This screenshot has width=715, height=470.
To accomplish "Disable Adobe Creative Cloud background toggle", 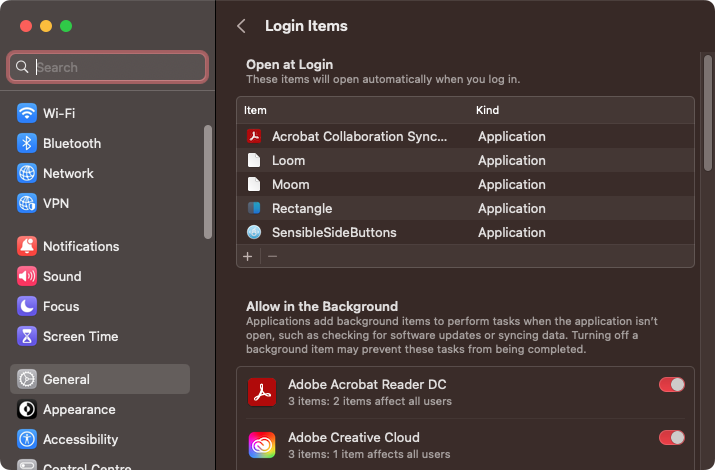I will tap(672, 438).
